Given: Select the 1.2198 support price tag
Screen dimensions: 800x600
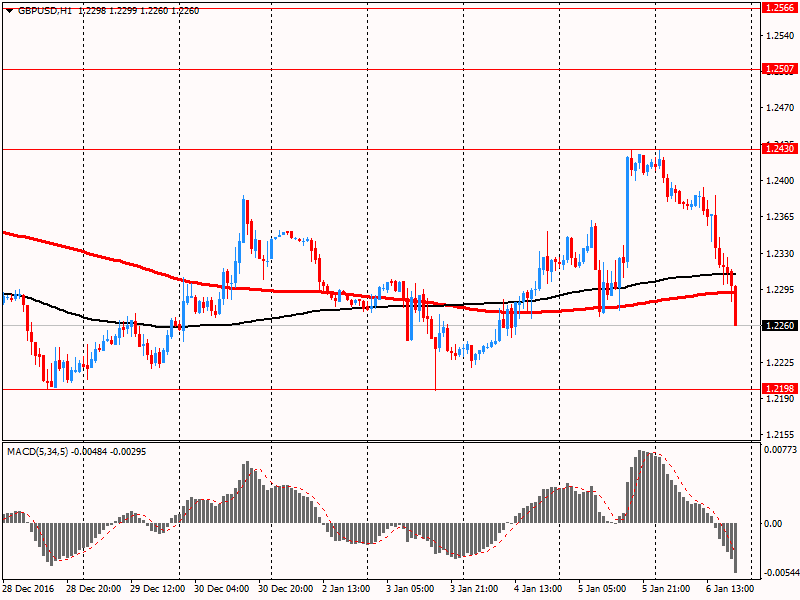Looking at the screenshot, I should (777, 389).
